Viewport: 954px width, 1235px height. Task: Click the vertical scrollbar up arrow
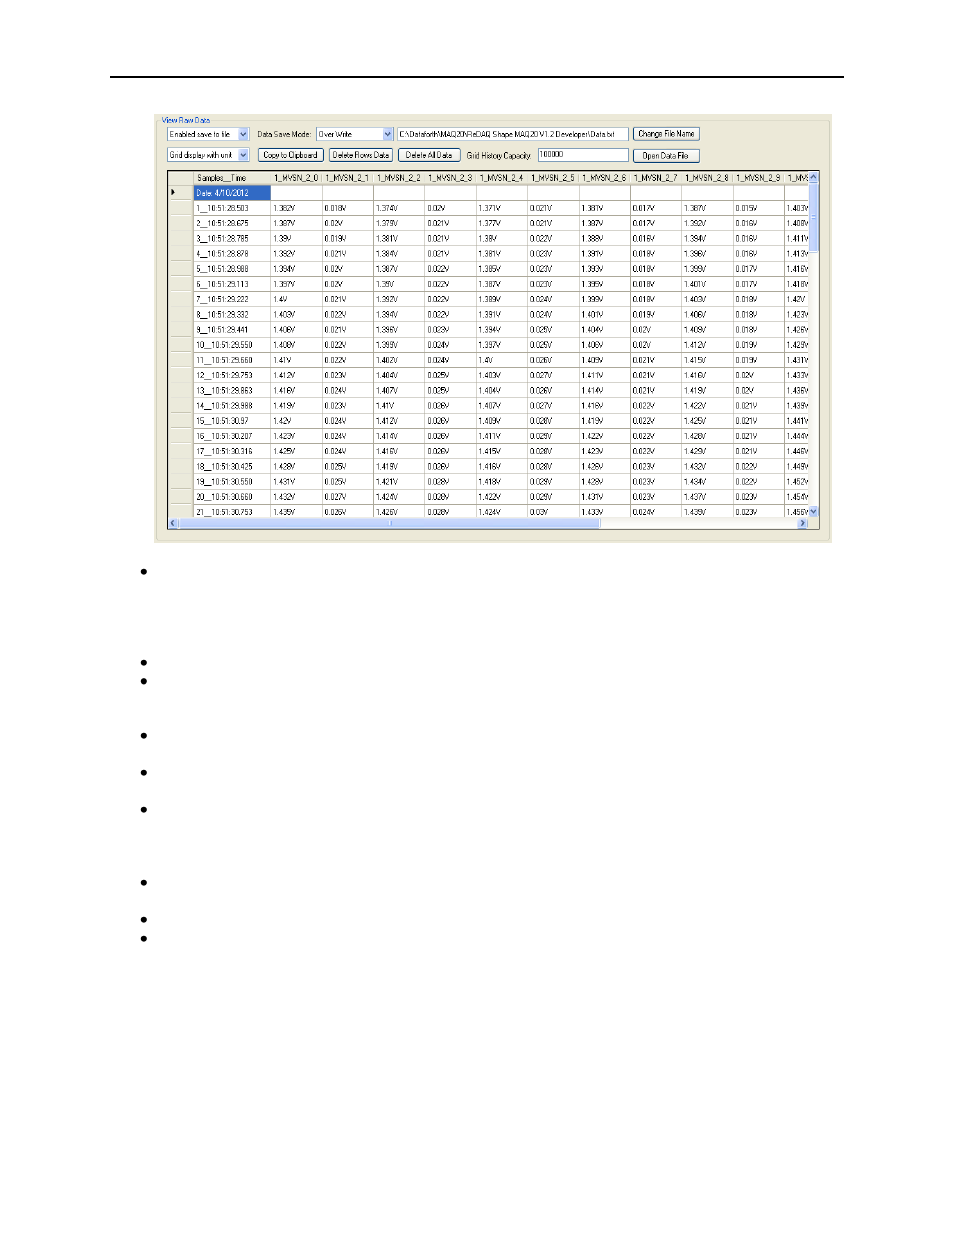(813, 177)
